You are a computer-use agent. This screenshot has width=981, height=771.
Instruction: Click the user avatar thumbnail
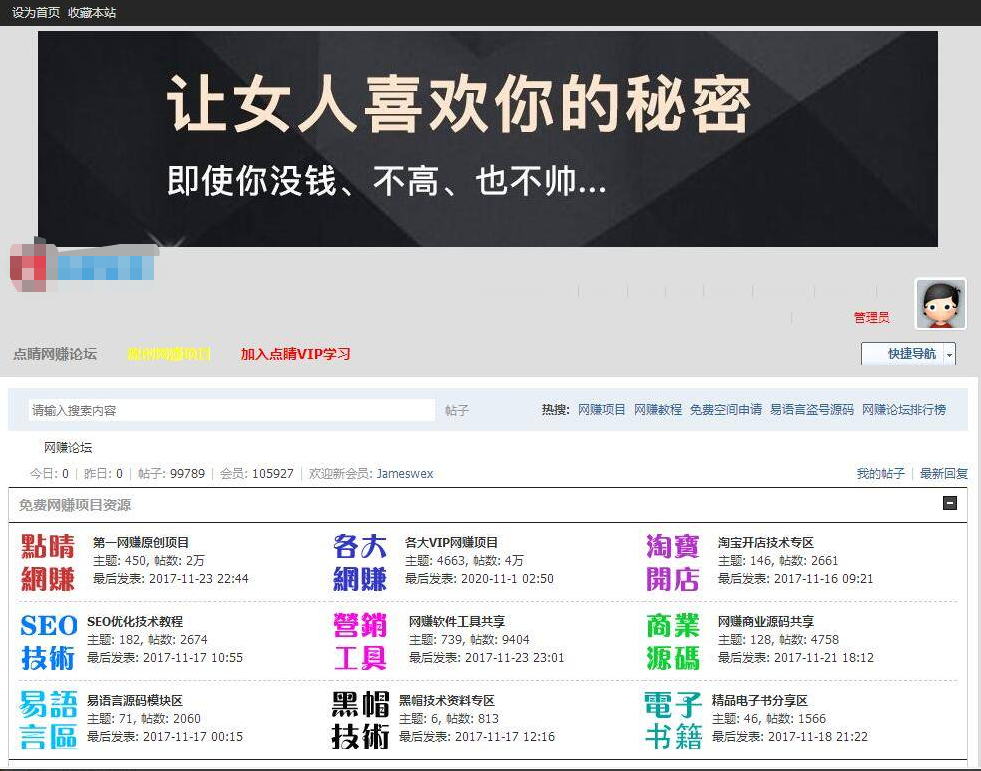point(940,304)
